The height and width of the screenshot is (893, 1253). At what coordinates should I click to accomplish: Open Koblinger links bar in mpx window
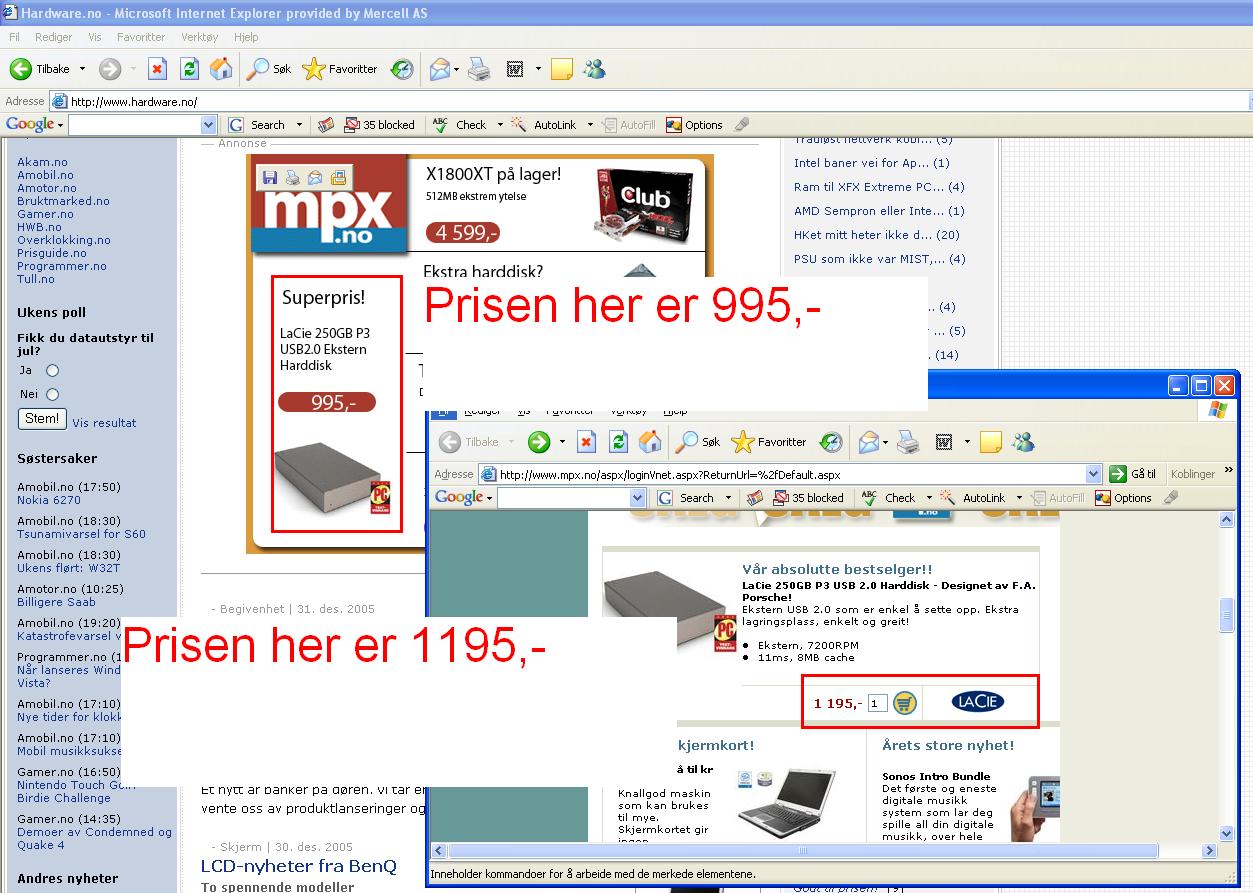pos(1193,474)
